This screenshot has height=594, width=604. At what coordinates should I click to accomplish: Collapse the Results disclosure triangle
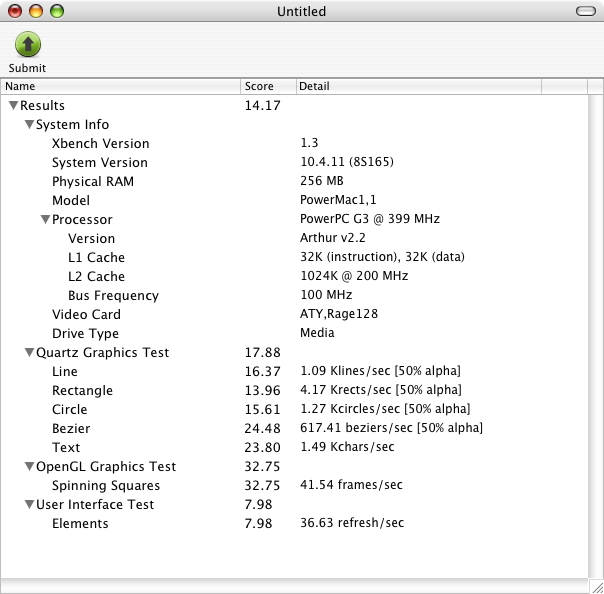pyautogui.click(x=13, y=105)
